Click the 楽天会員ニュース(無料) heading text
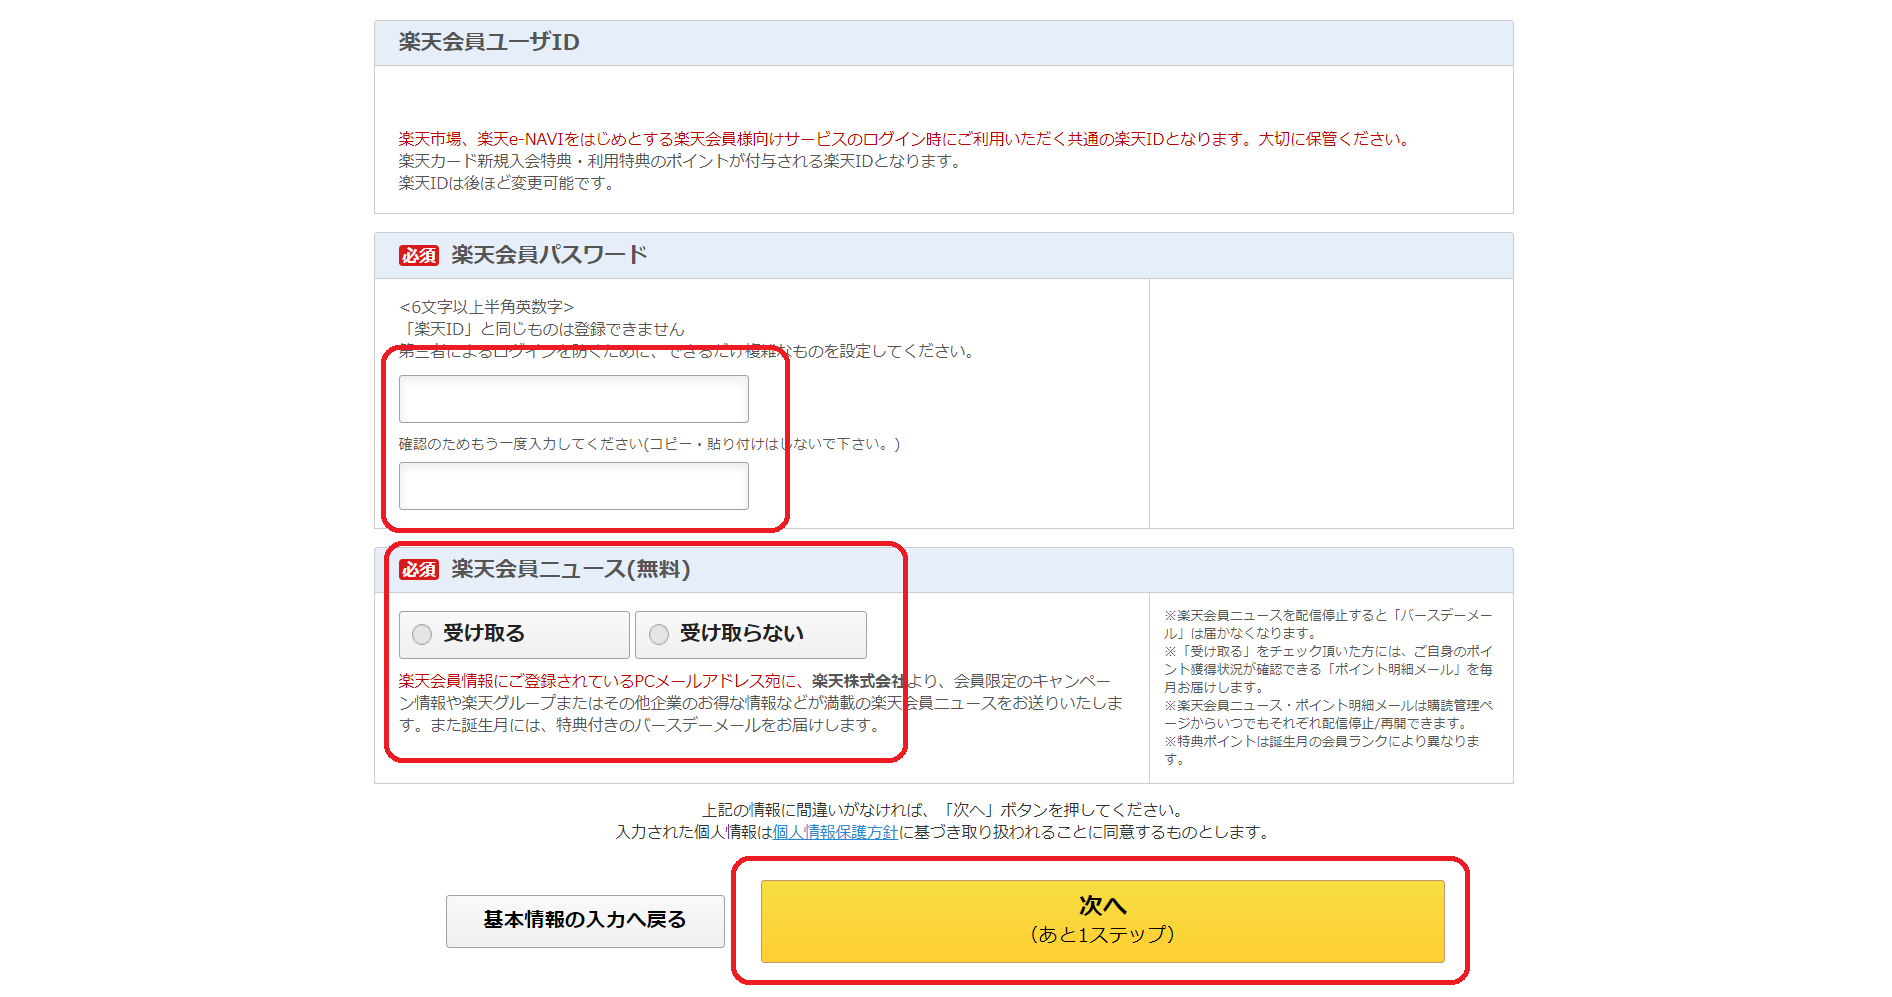Image resolution: width=1892 pixels, height=997 pixels. pyautogui.click(x=571, y=569)
